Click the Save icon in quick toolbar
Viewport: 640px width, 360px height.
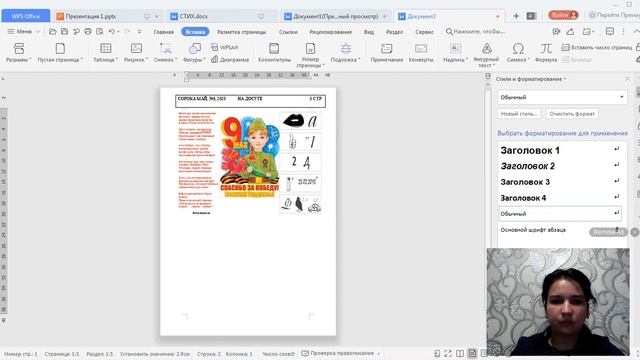(64, 31)
